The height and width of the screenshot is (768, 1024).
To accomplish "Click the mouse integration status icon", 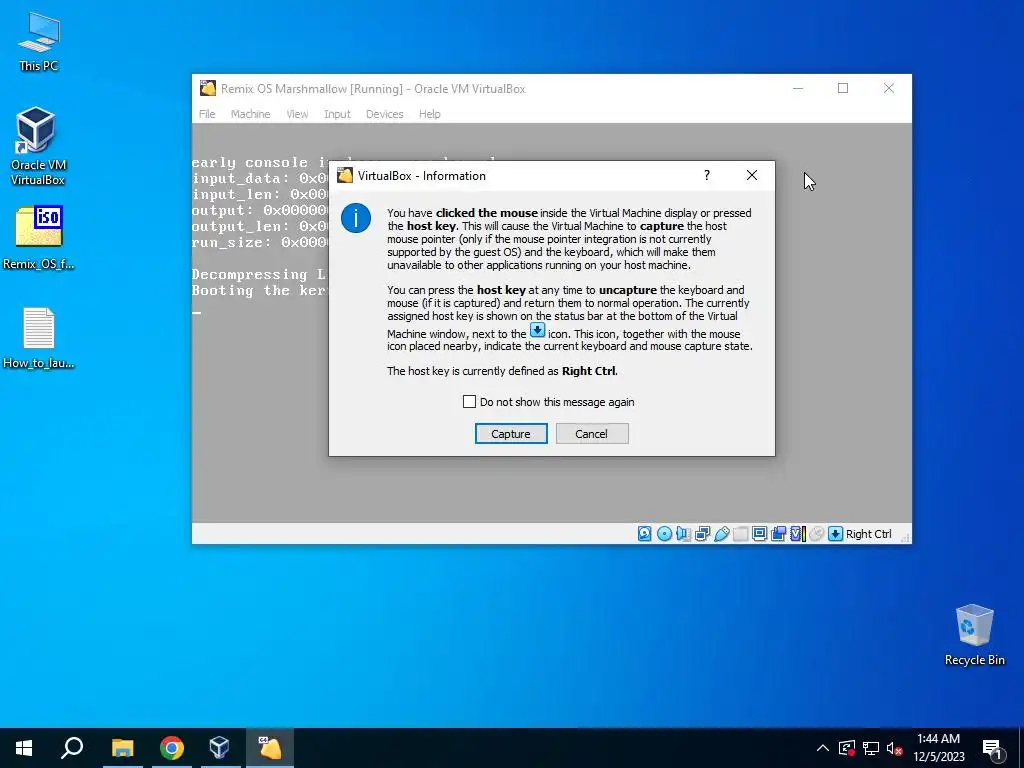I will pyautogui.click(x=816, y=534).
